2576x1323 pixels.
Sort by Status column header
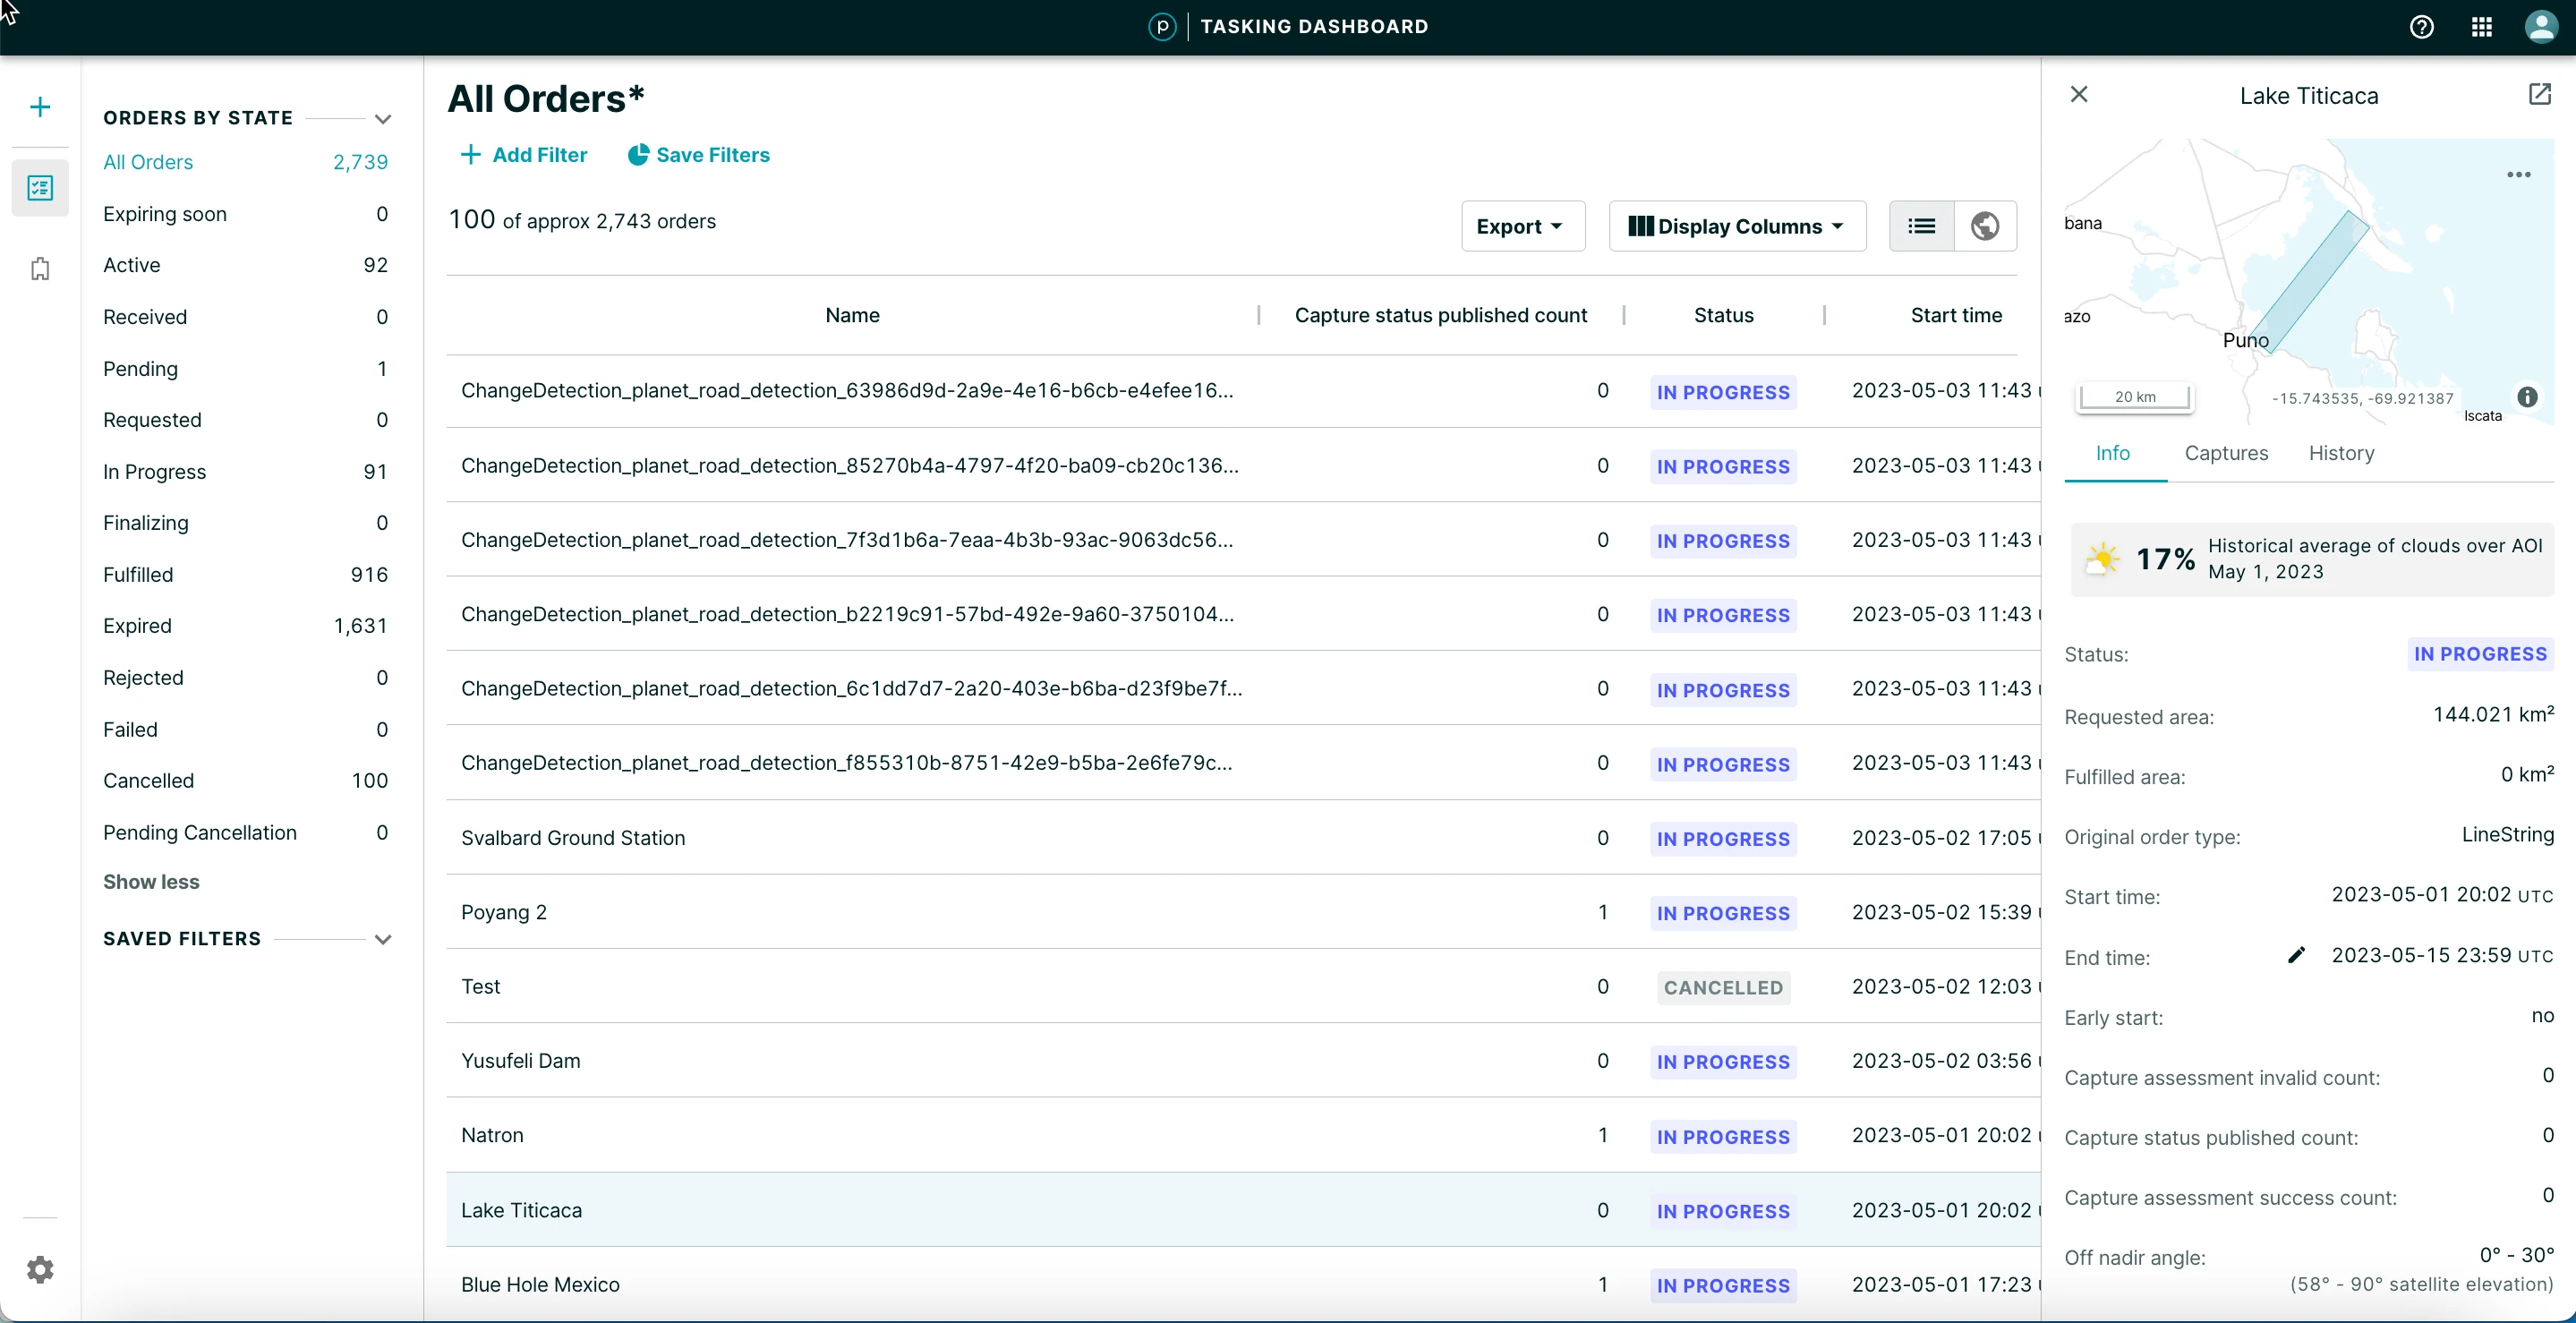[x=1723, y=315]
